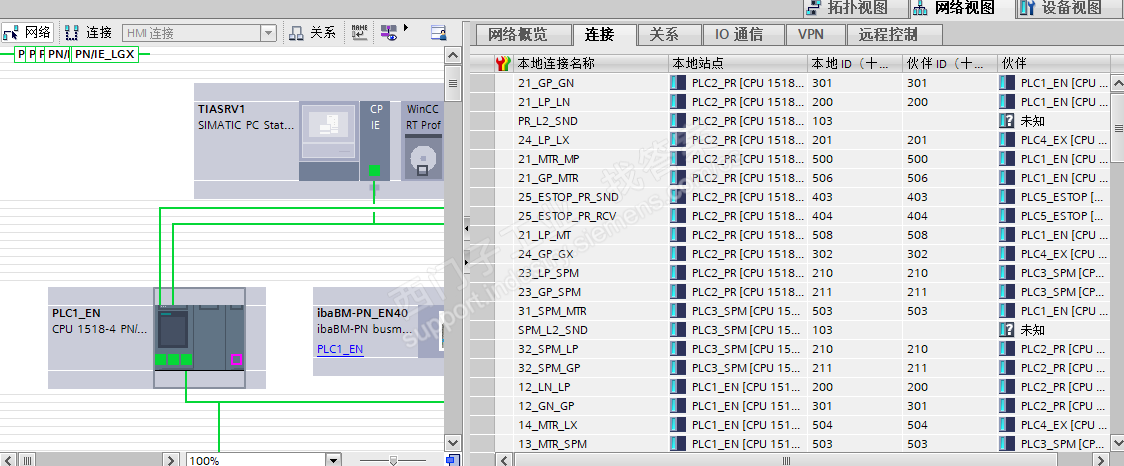Toggle the 网络 networking mode button
The height and width of the screenshot is (466, 1124).
tap(28, 32)
